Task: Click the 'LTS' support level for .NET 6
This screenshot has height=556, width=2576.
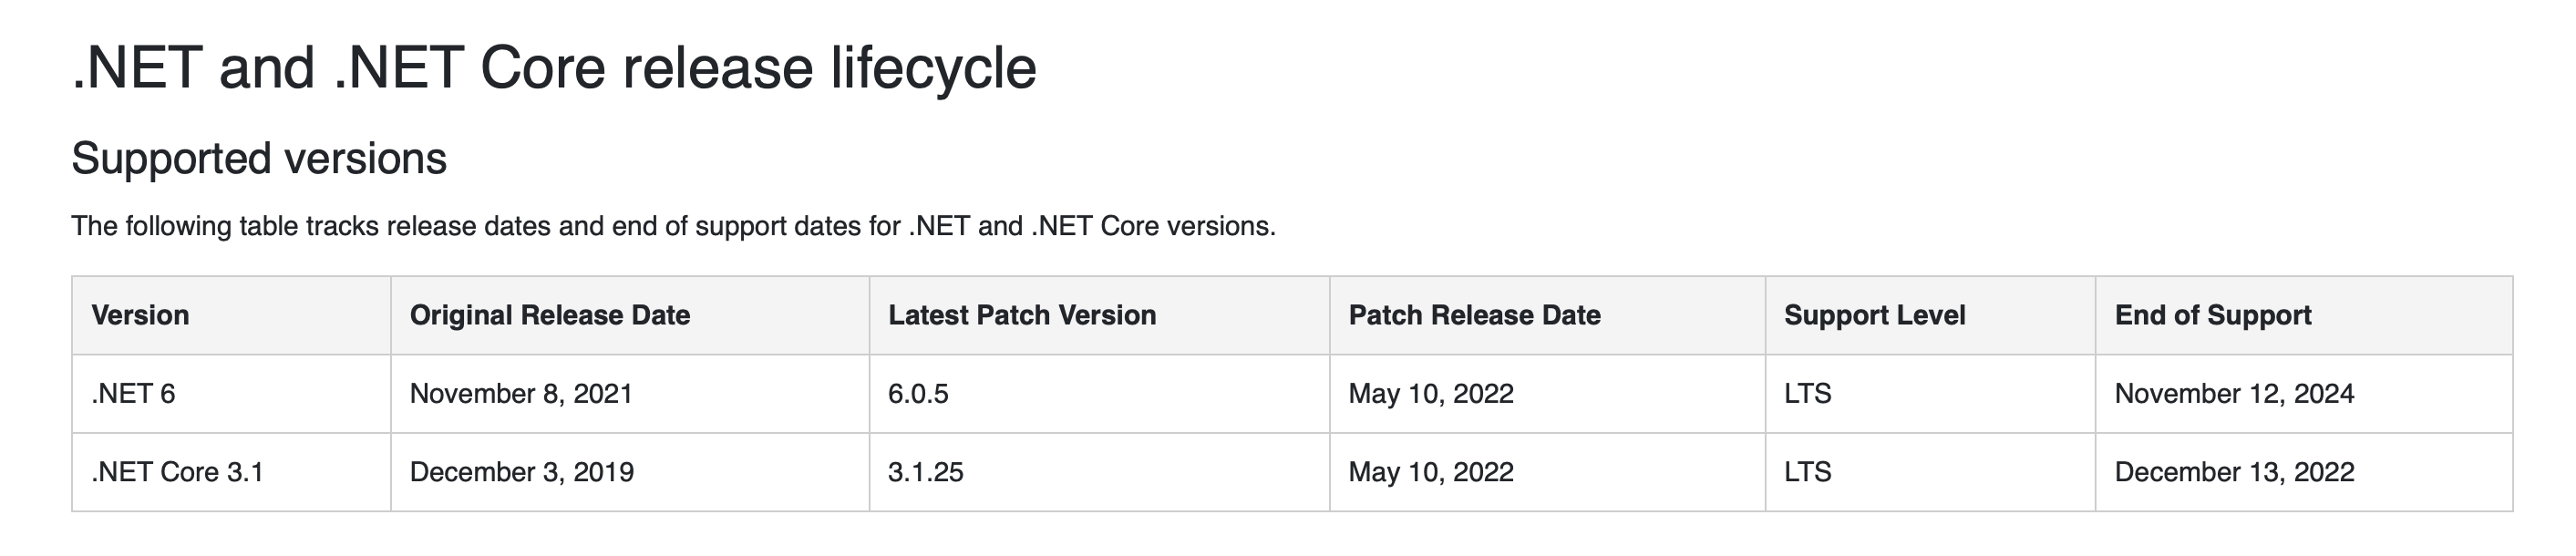Action: (1808, 394)
